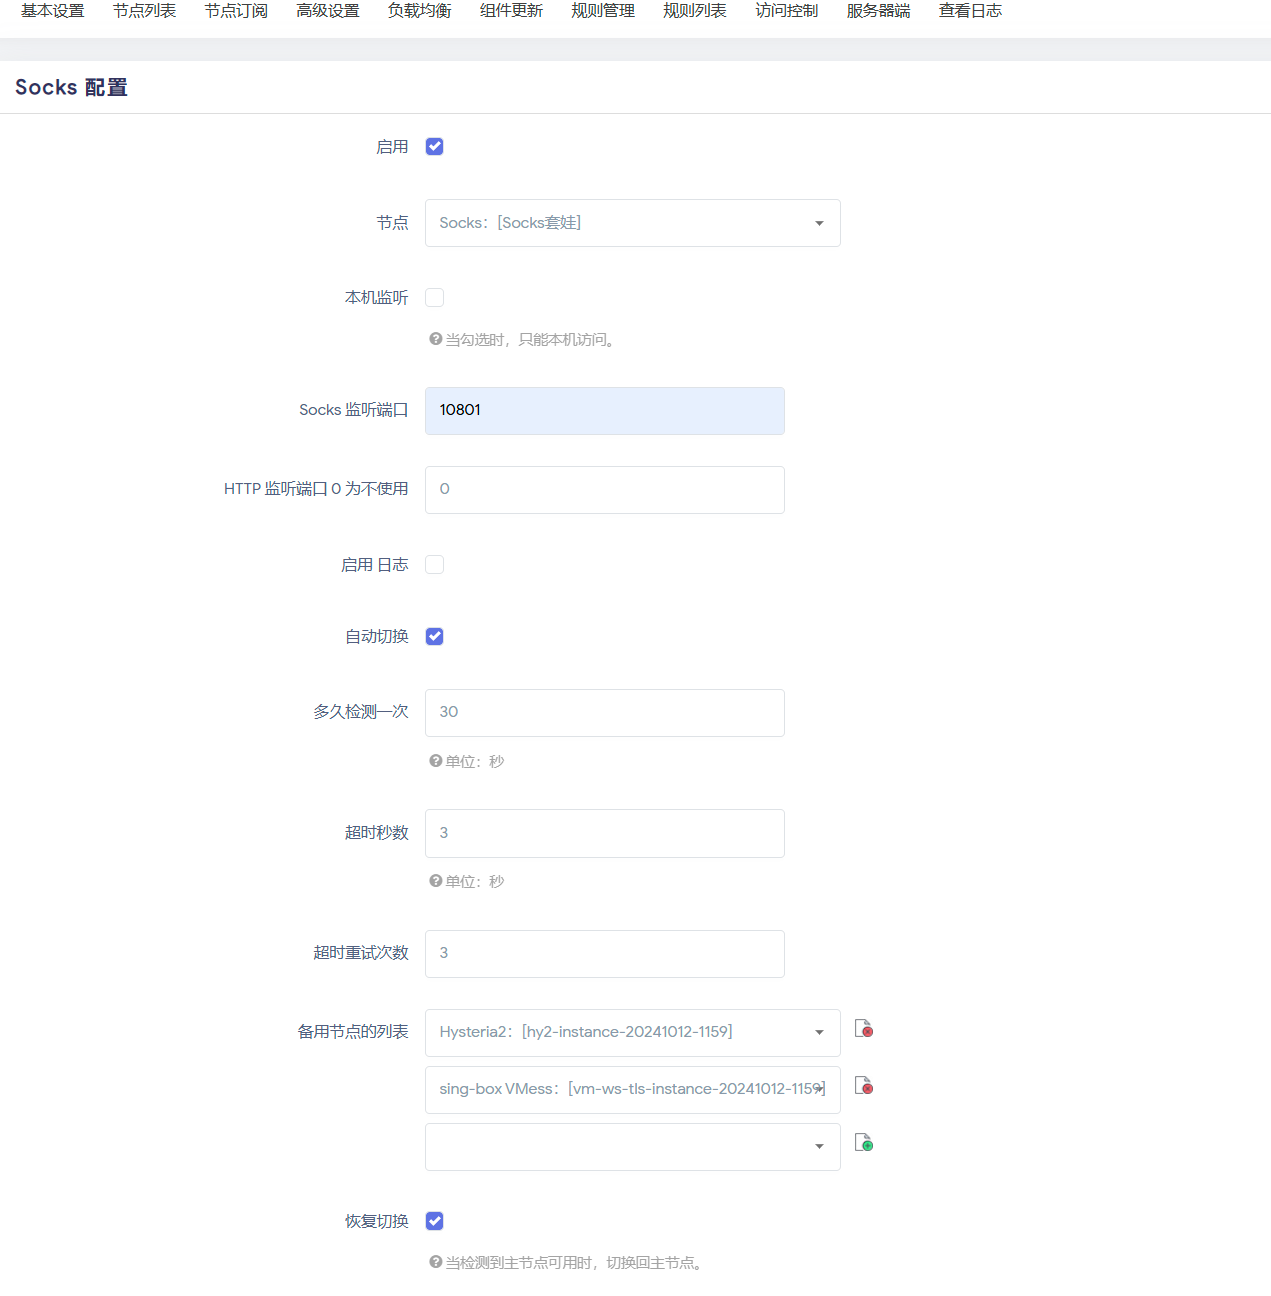Enable the 本机监听 checkbox
1271x1296 pixels.
[x=435, y=298]
